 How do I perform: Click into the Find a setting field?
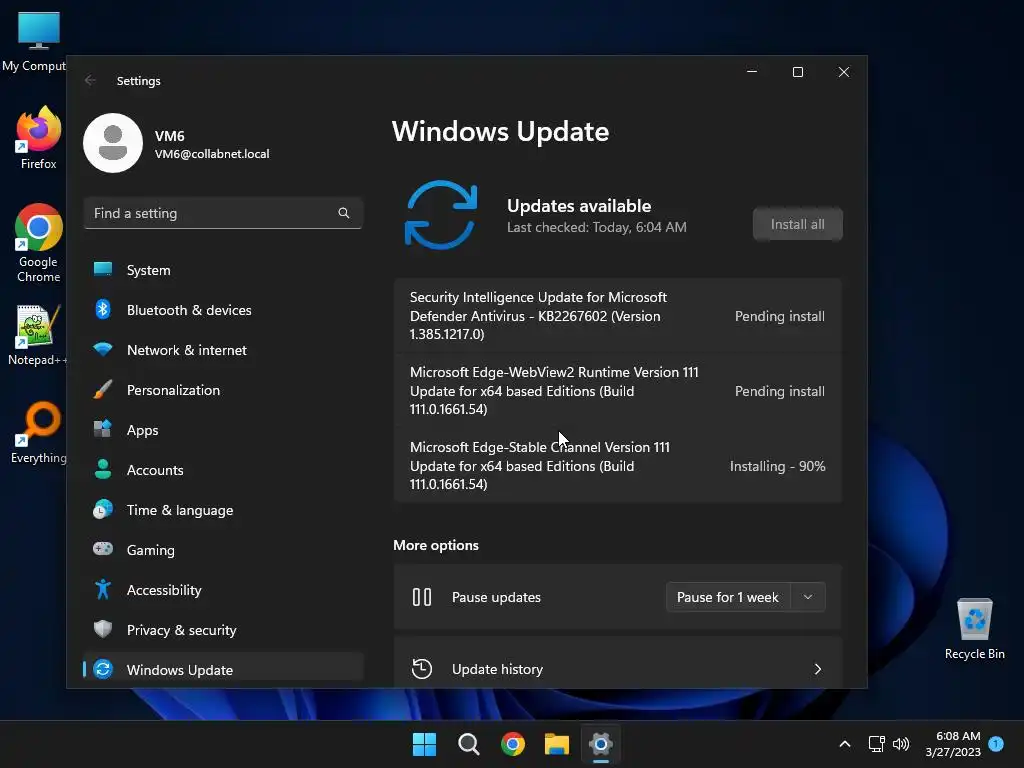point(223,213)
